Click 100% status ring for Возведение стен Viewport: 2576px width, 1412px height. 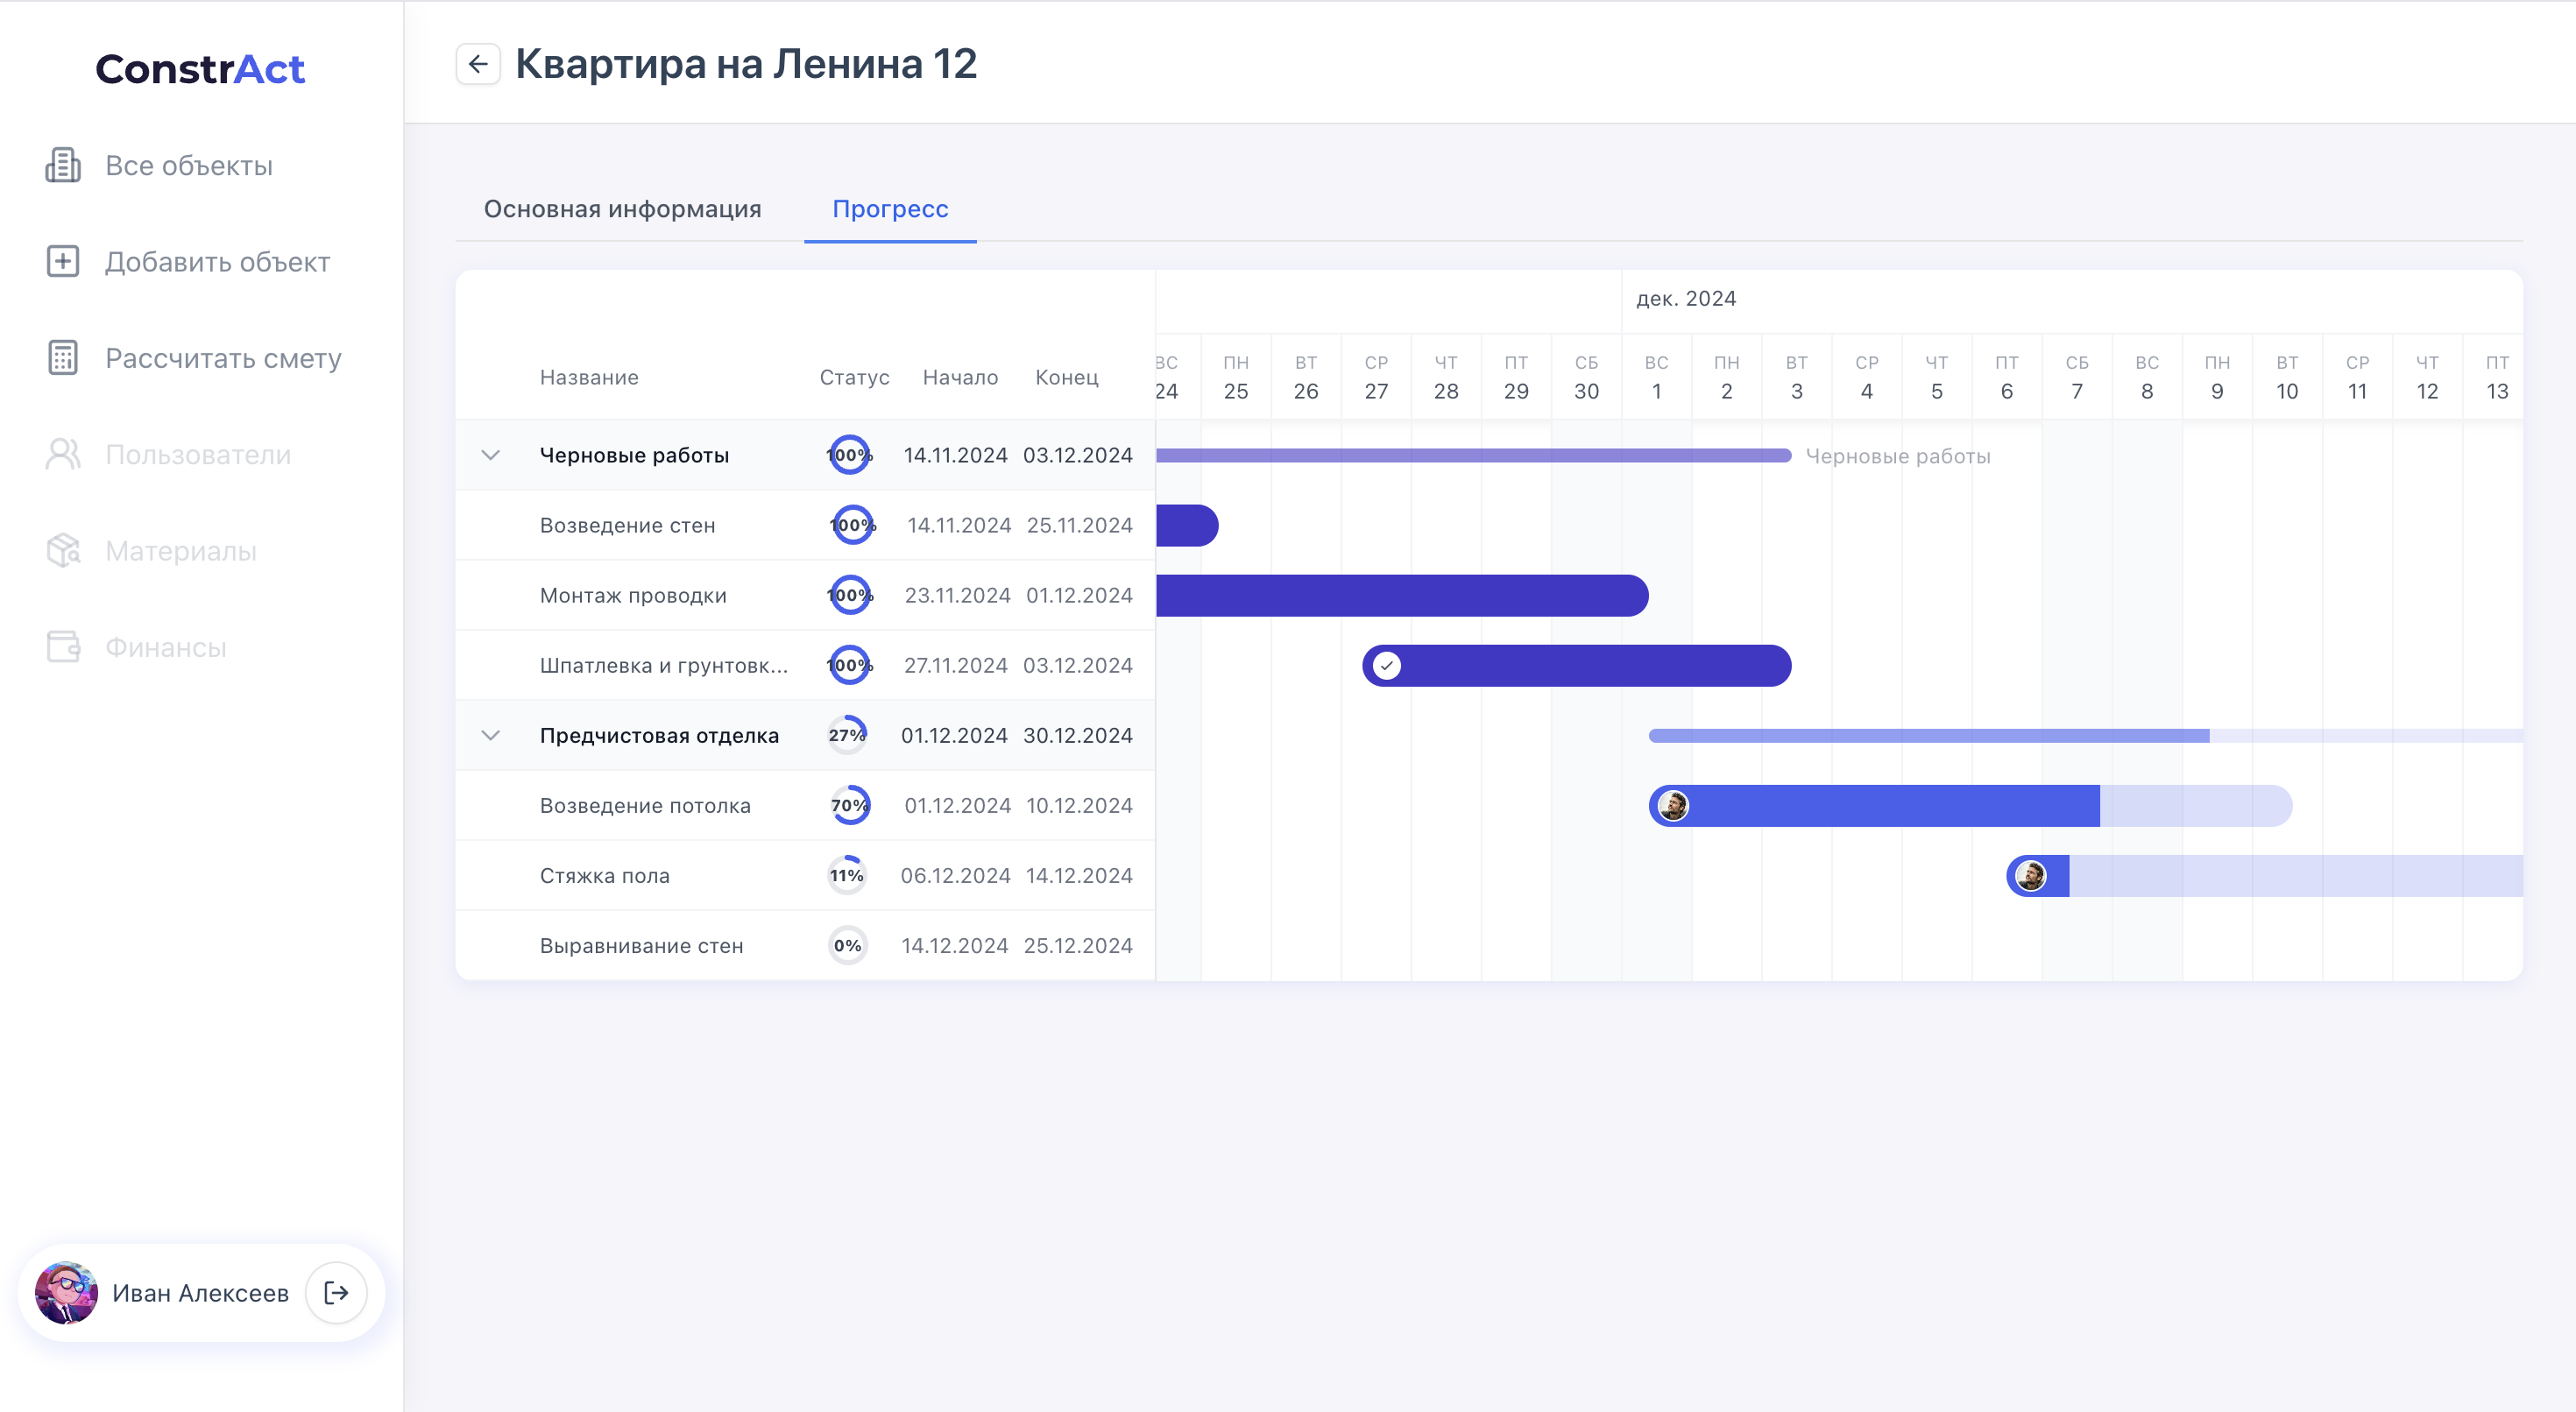coord(853,525)
